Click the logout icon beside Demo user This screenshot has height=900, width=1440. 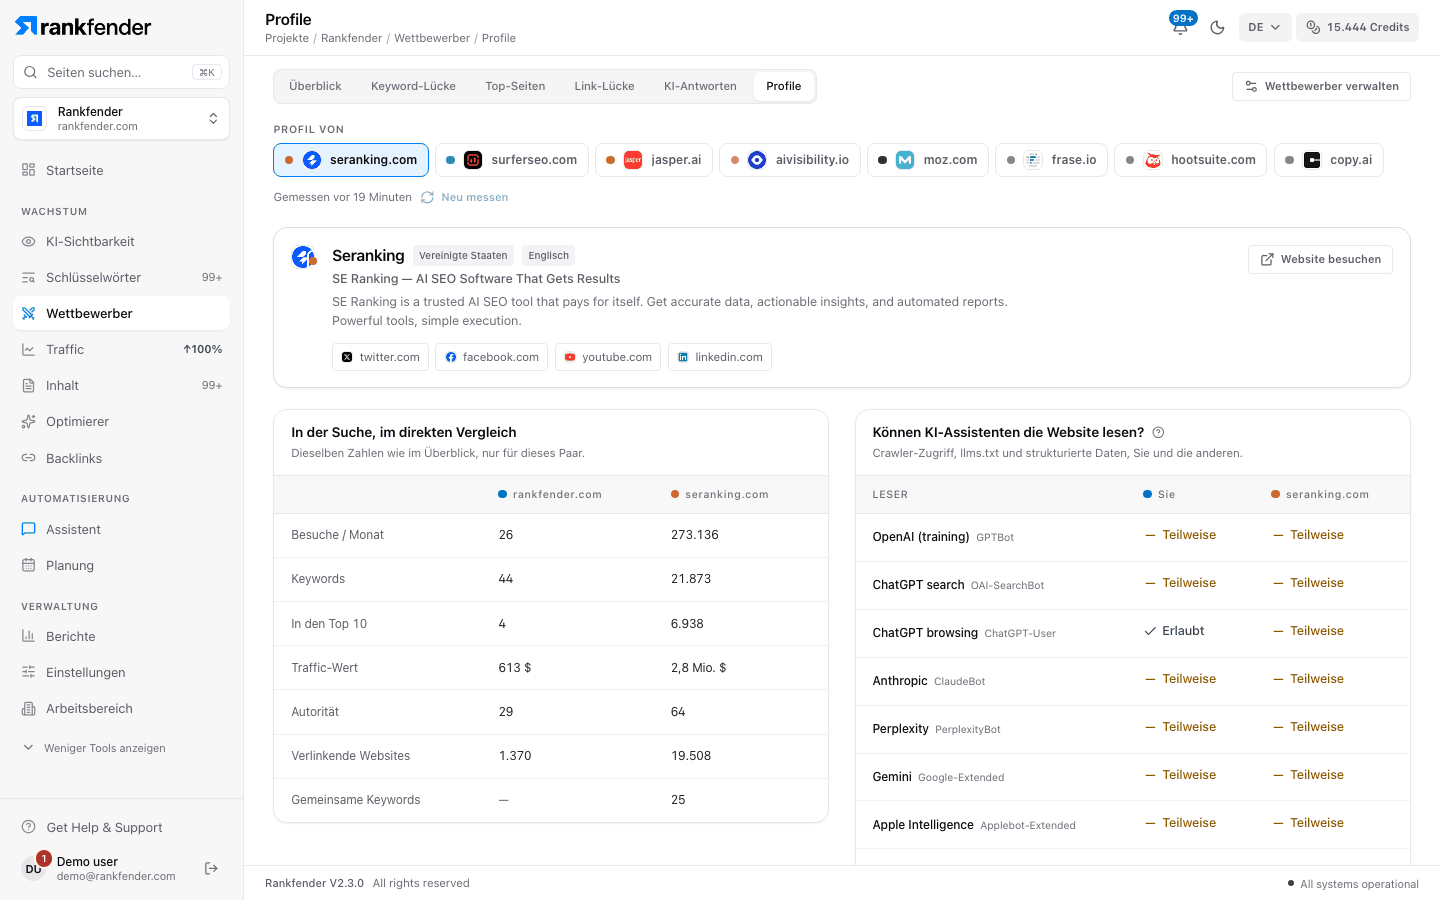(x=211, y=868)
